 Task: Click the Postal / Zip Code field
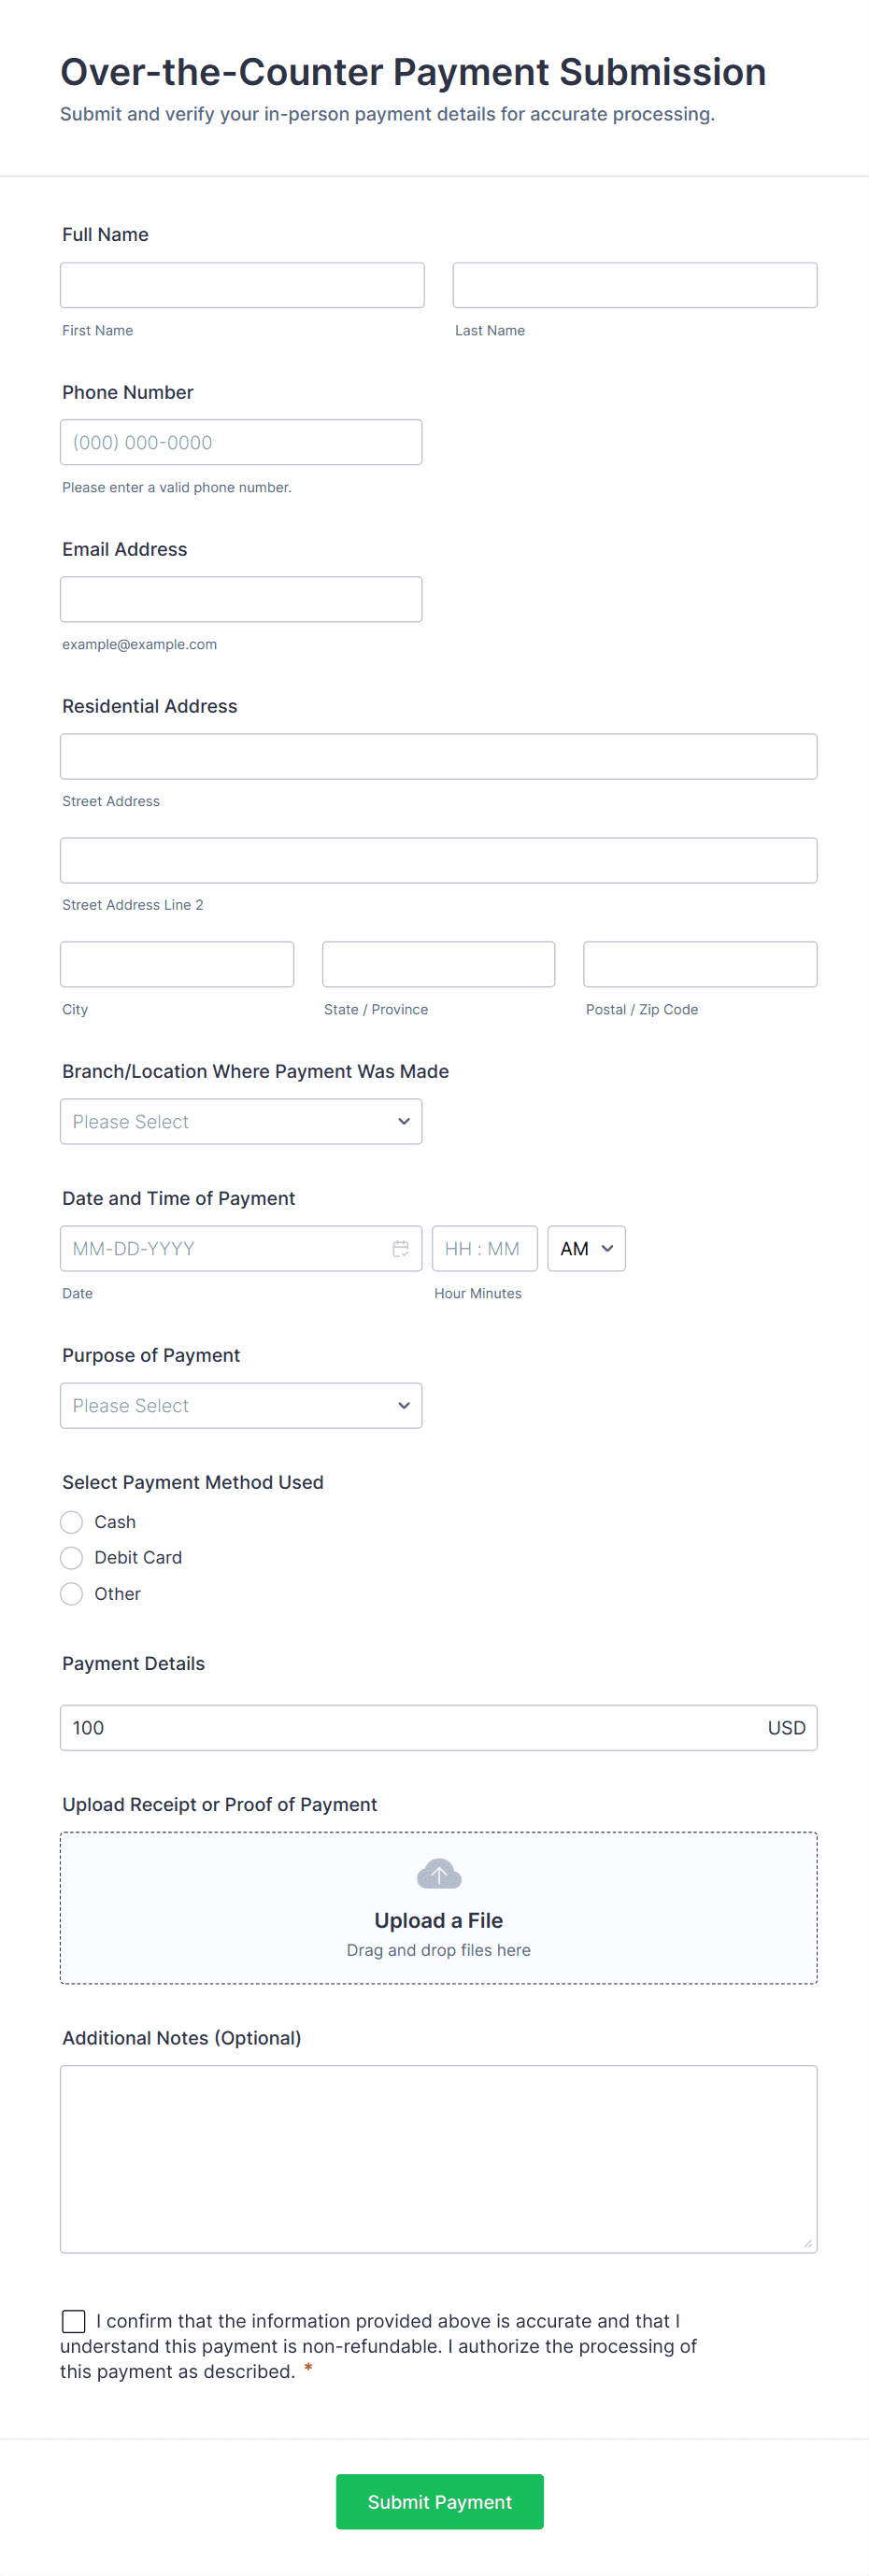700,964
